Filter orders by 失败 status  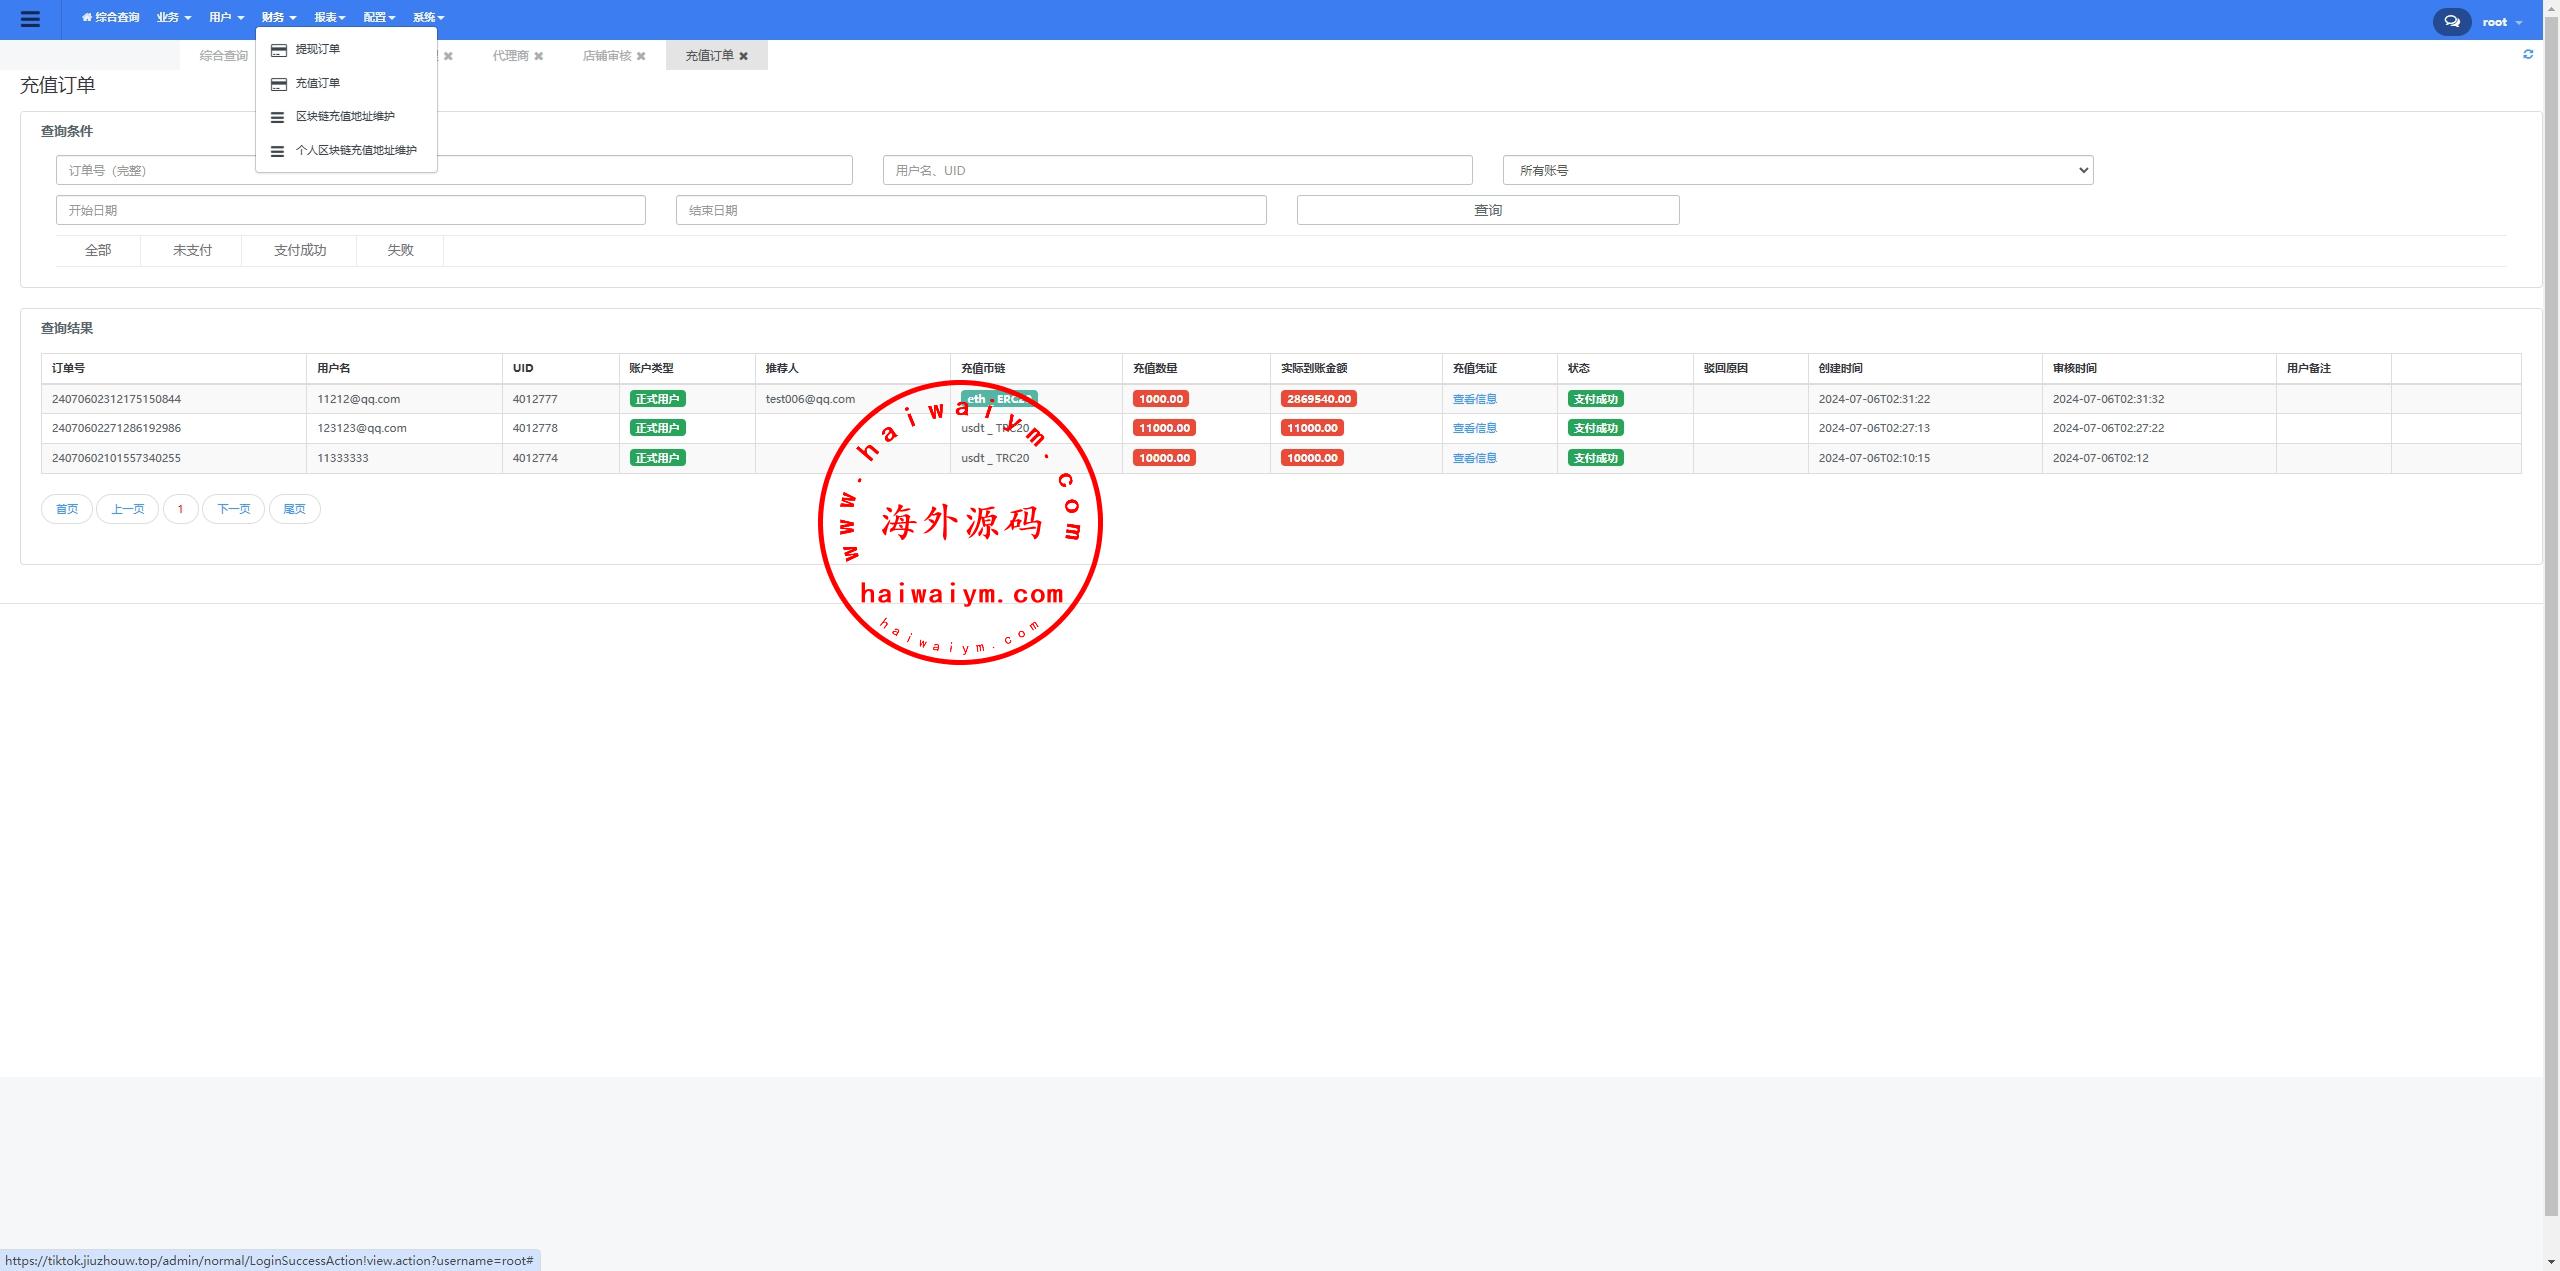400,250
